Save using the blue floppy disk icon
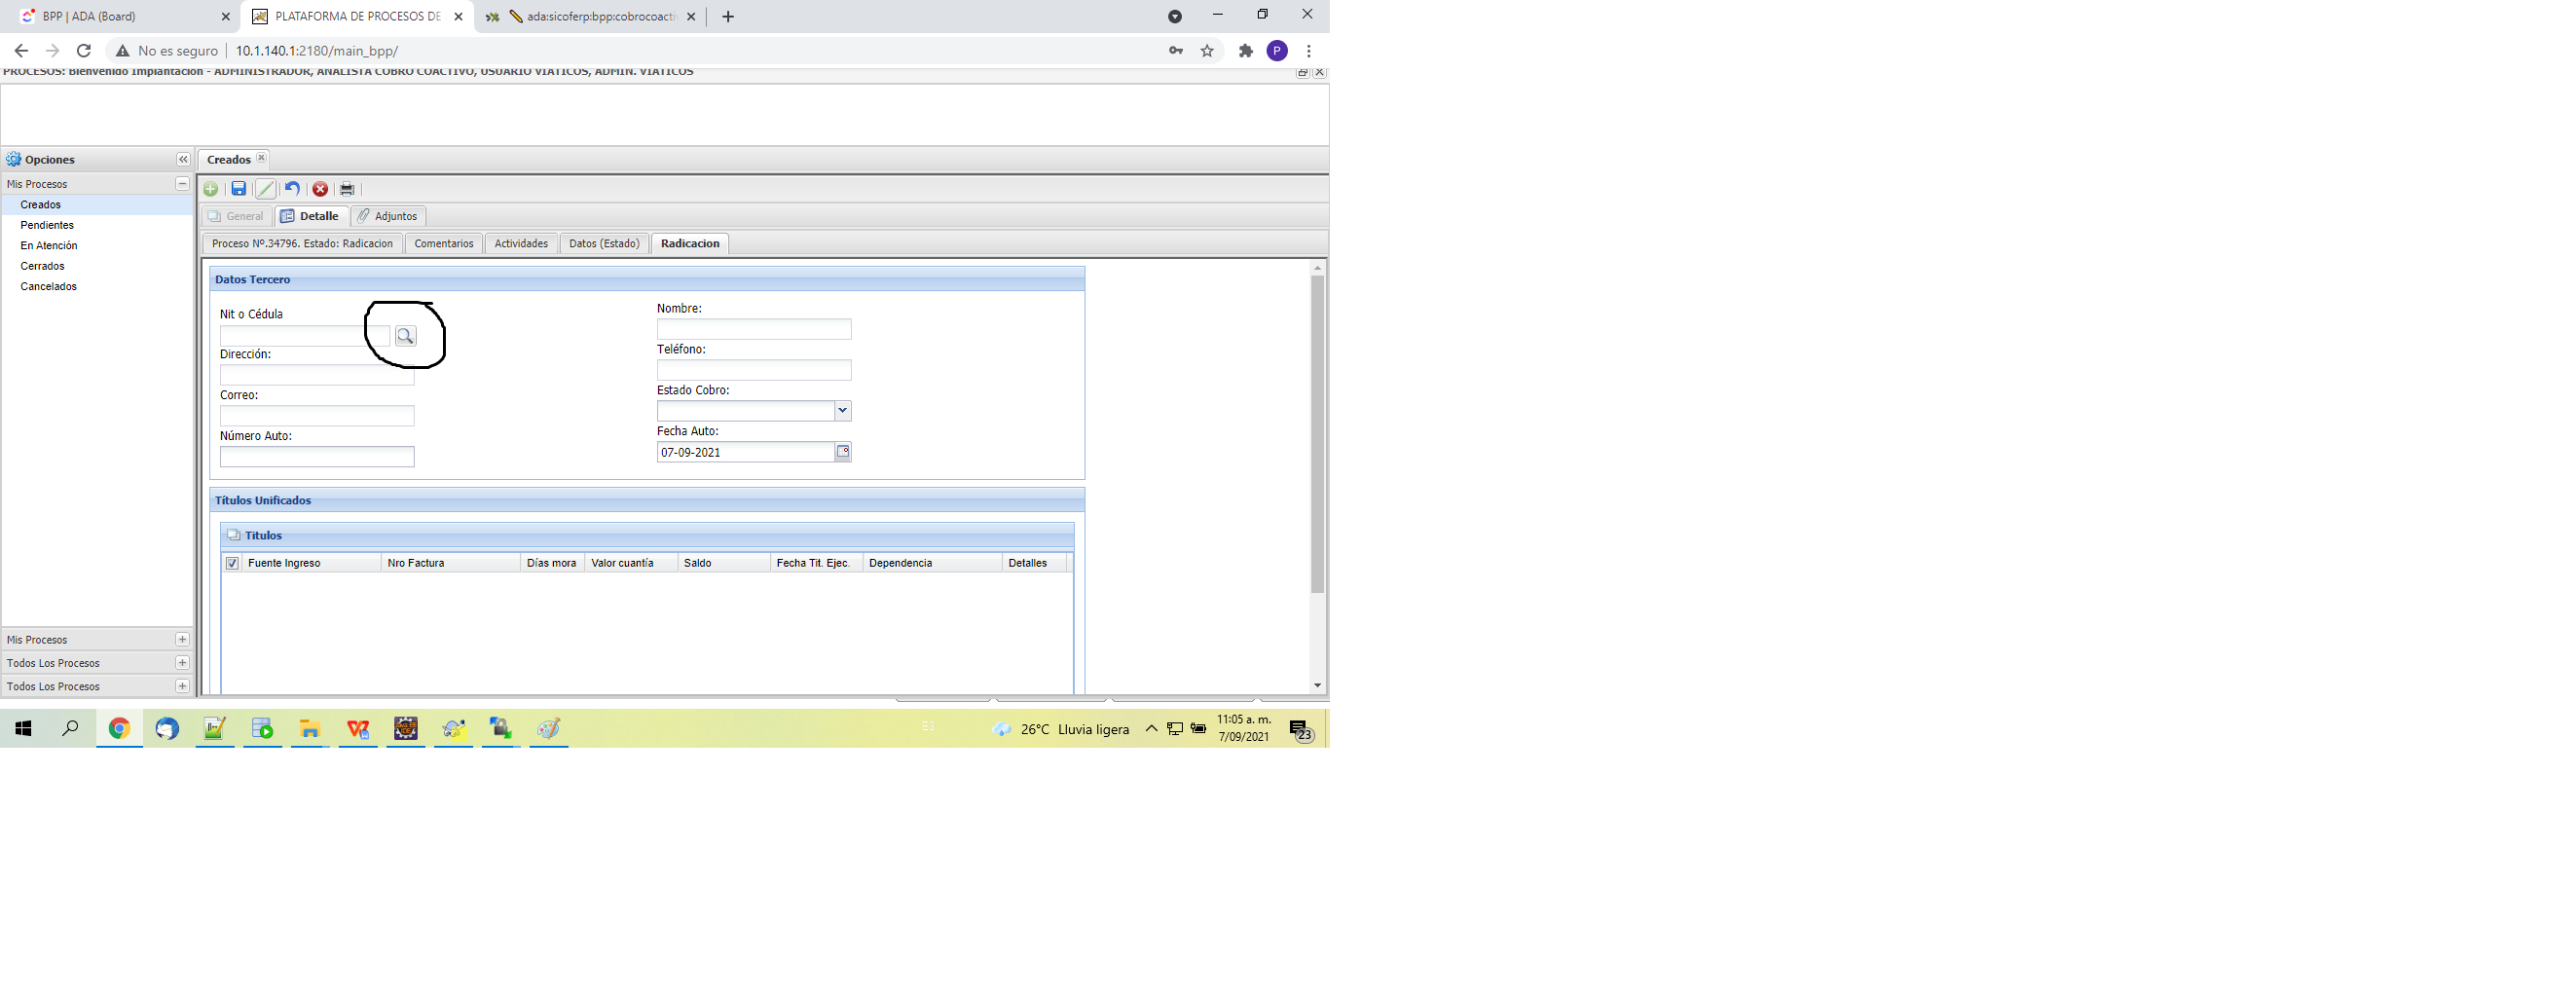2576x997 pixels. coord(238,189)
